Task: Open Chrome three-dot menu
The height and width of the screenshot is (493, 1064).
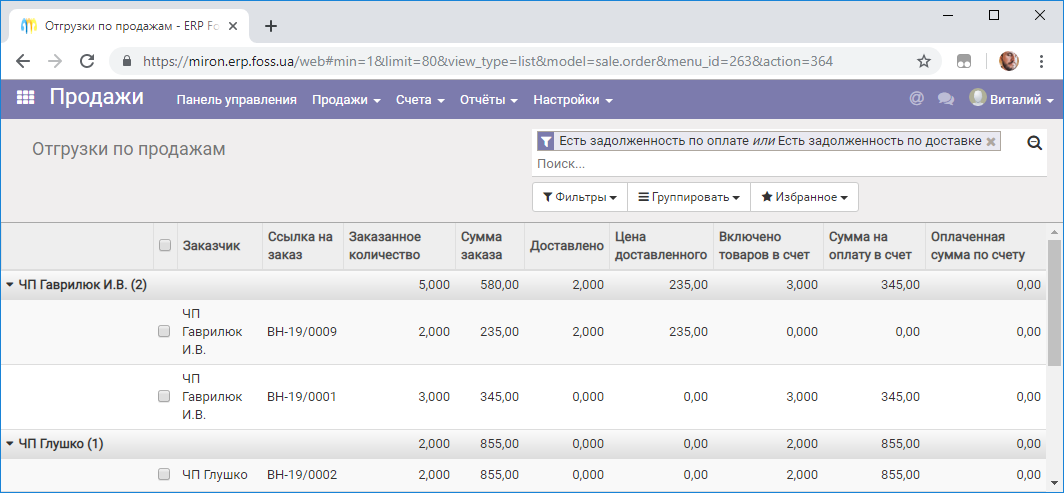Action: pos(1041,61)
